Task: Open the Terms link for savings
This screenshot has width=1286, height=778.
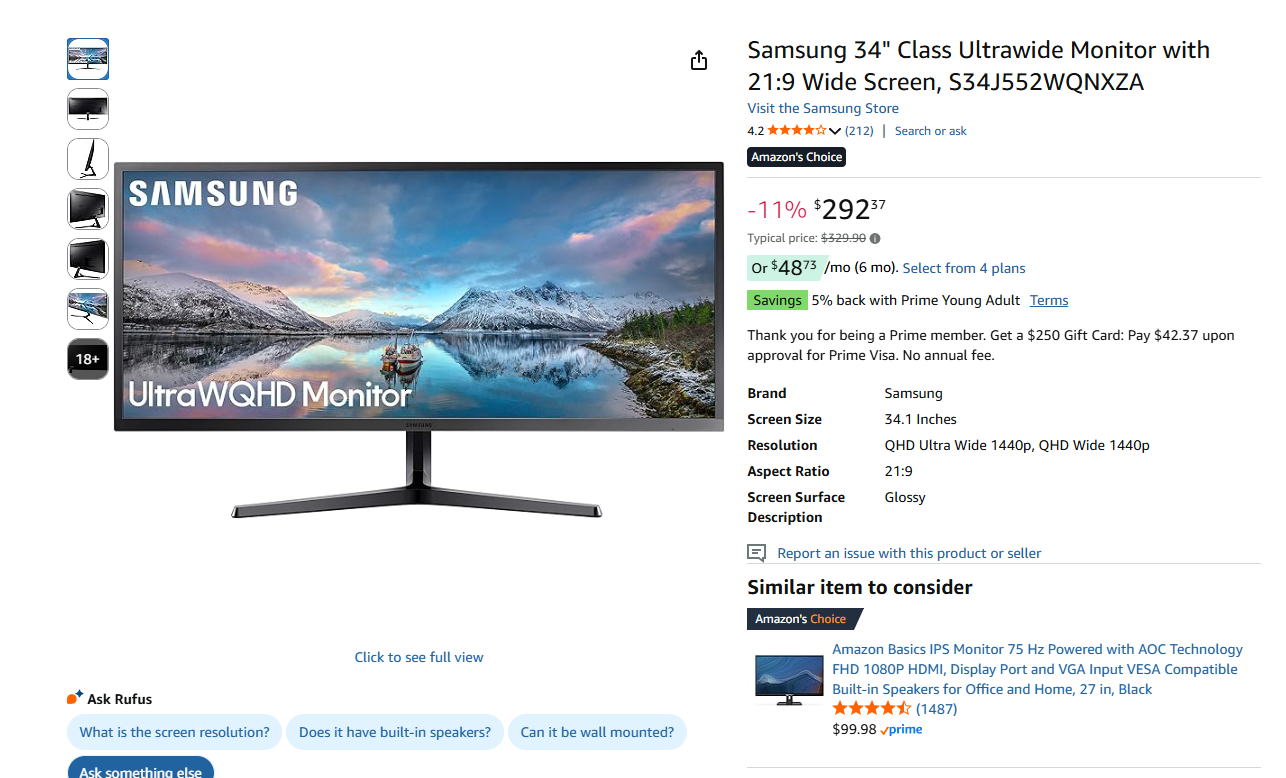Action: pos(1049,300)
